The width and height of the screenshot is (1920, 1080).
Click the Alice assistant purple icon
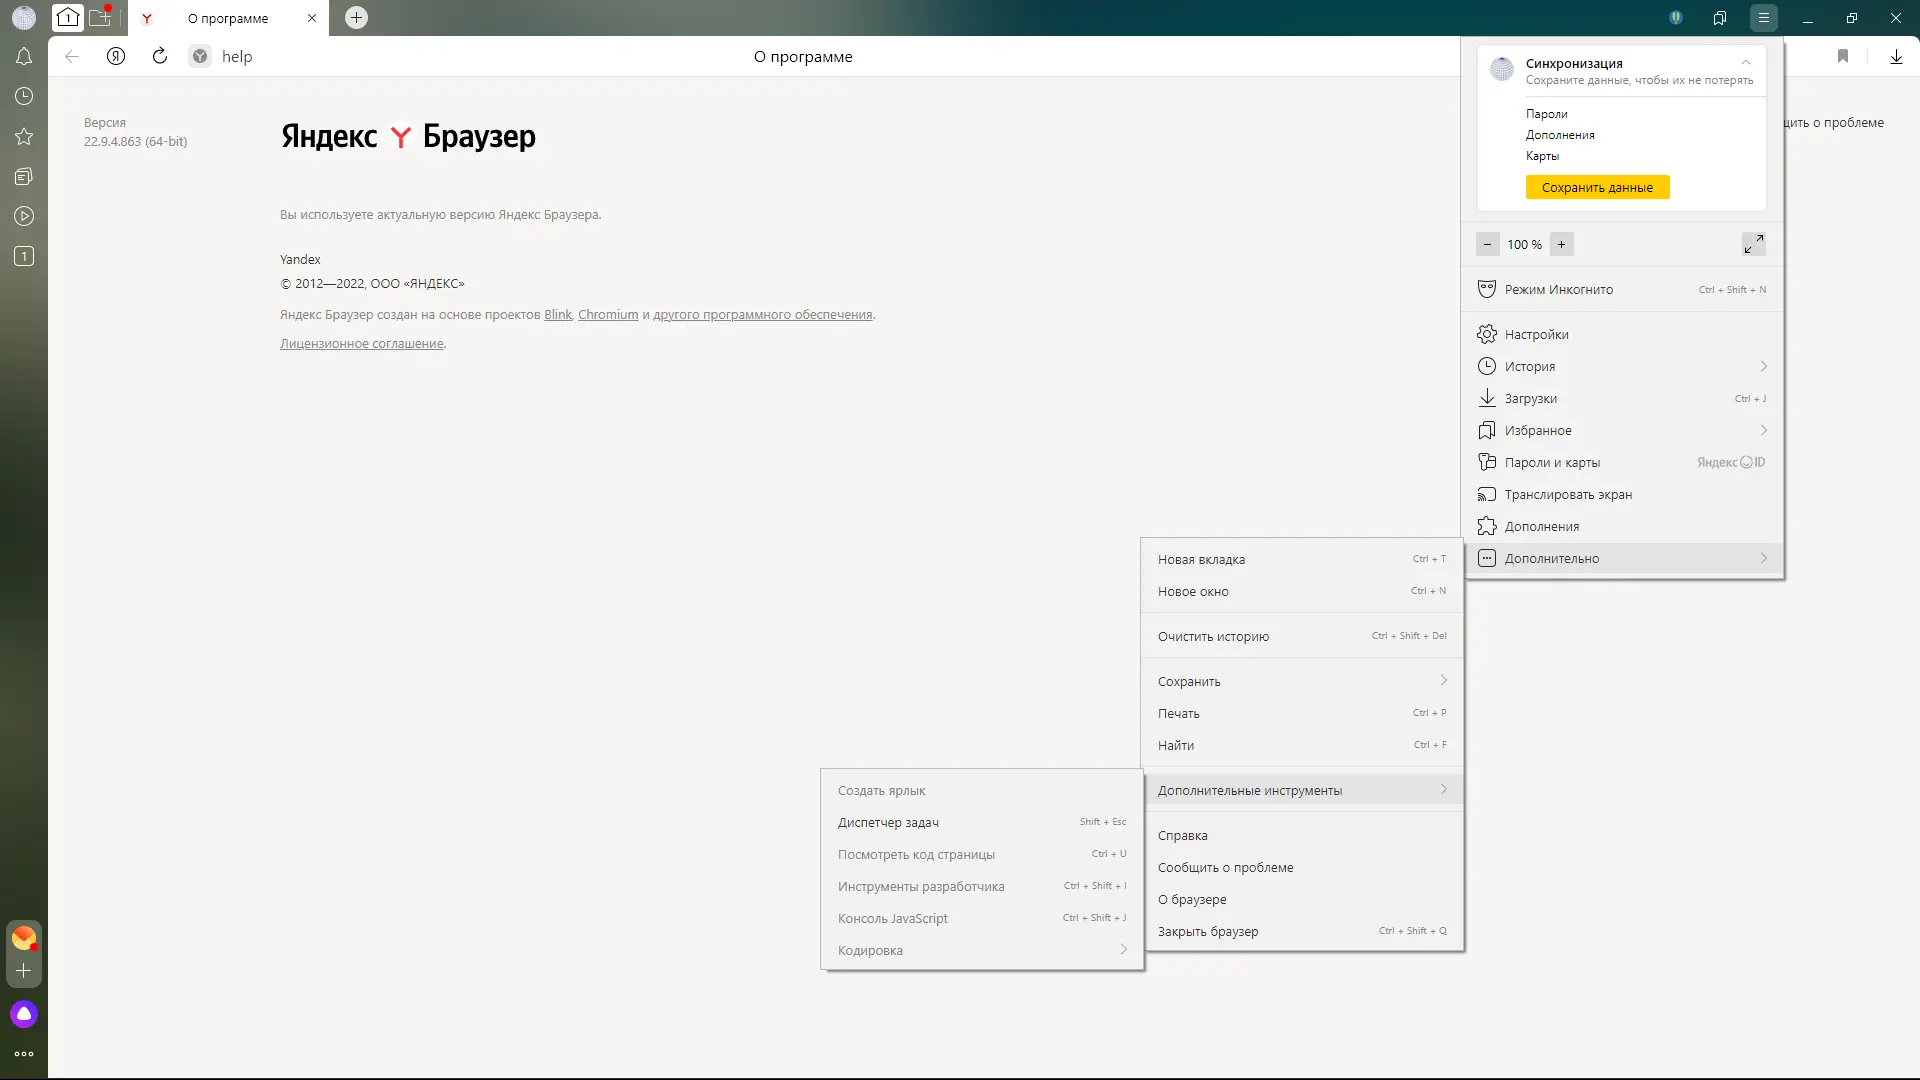pyautogui.click(x=24, y=1014)
